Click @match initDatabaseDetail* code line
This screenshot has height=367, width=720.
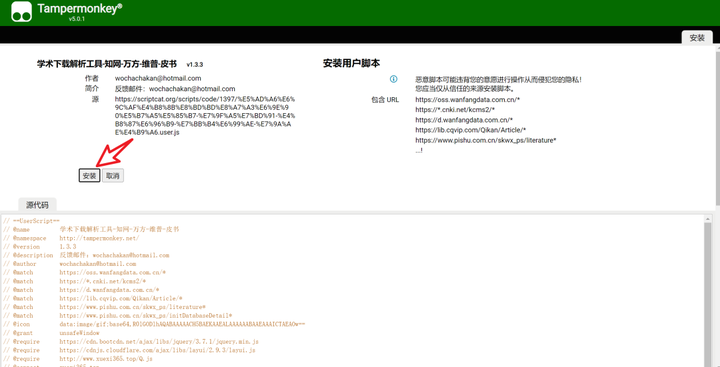tap(118, 316)
